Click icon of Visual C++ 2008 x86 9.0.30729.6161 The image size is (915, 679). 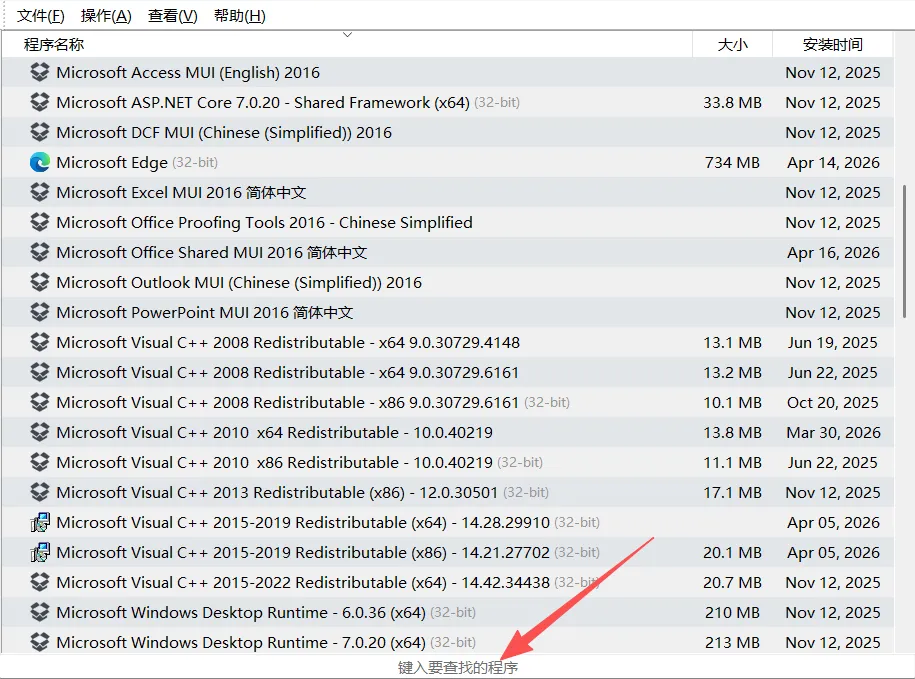(x=40, y=402)
